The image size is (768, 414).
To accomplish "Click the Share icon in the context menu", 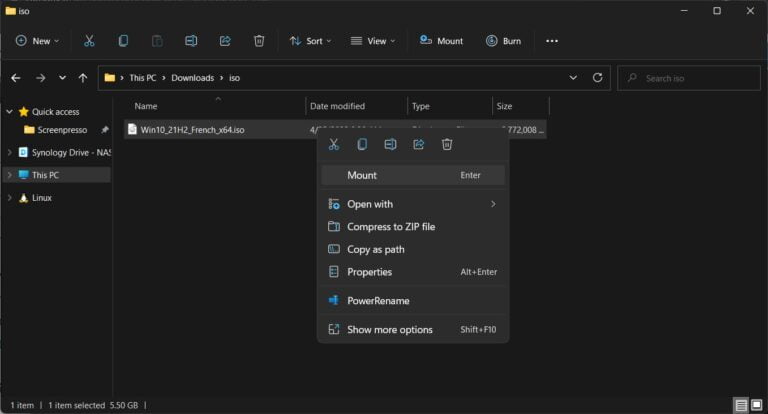I will click(419, 144).
